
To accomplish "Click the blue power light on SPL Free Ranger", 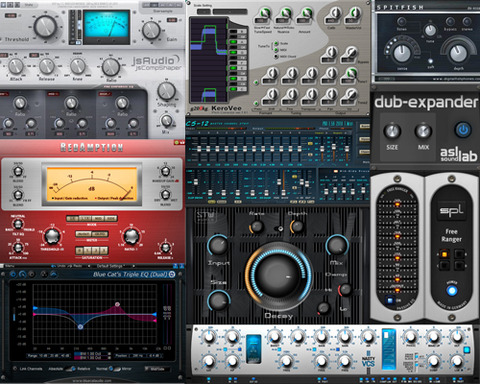I will point(452,291).
